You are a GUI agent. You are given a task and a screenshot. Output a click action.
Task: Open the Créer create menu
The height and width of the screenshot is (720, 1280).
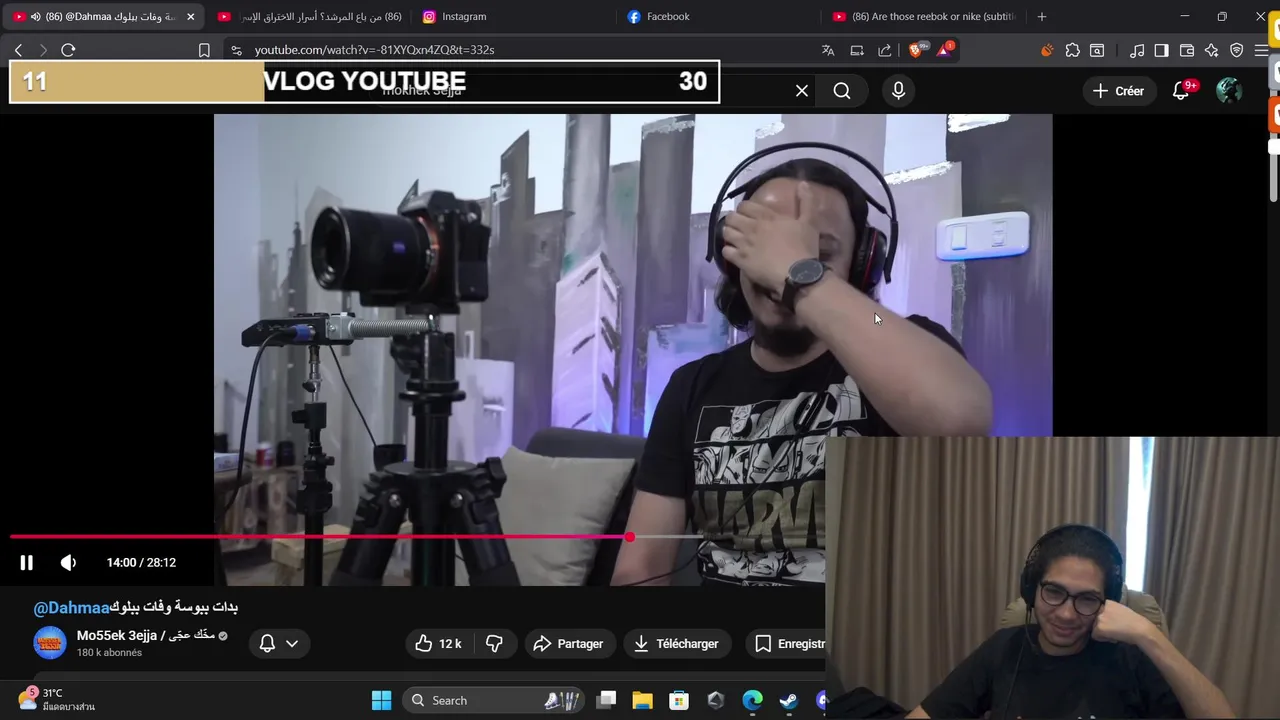(1118, 91)
